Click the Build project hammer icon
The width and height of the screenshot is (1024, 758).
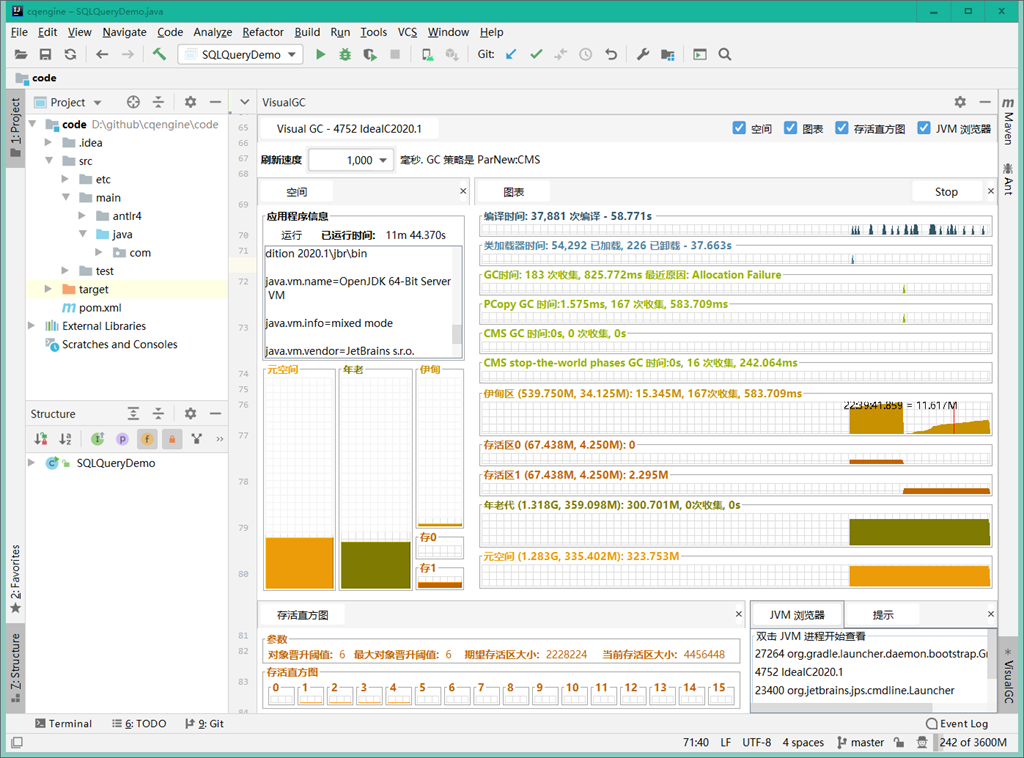coord(159,54)
